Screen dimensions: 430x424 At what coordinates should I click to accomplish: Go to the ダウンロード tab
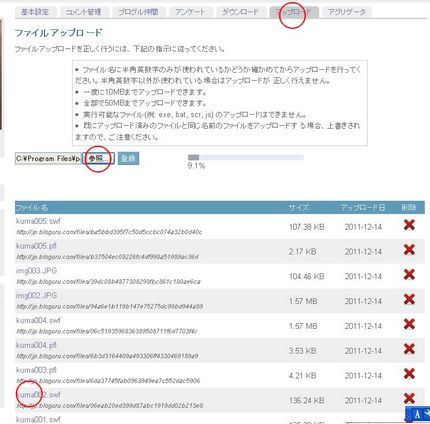tap(240, 12)
